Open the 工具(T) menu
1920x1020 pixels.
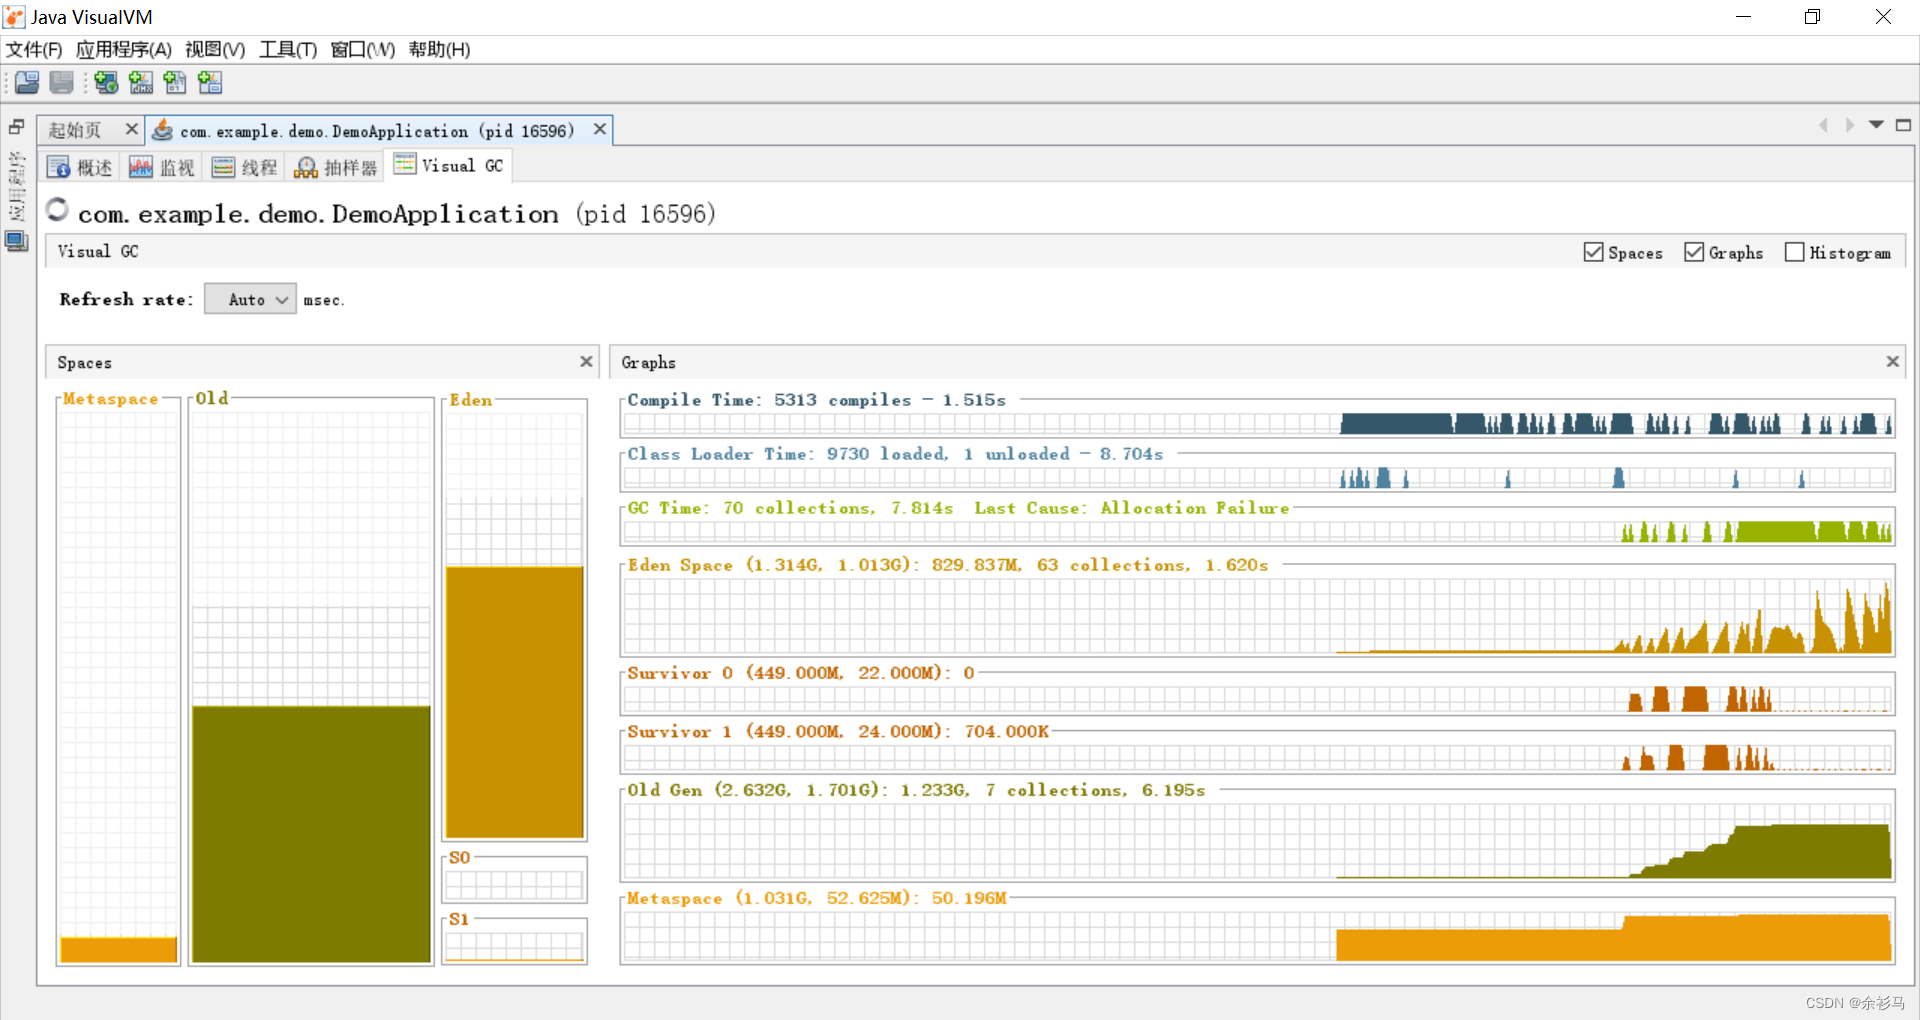287,49
